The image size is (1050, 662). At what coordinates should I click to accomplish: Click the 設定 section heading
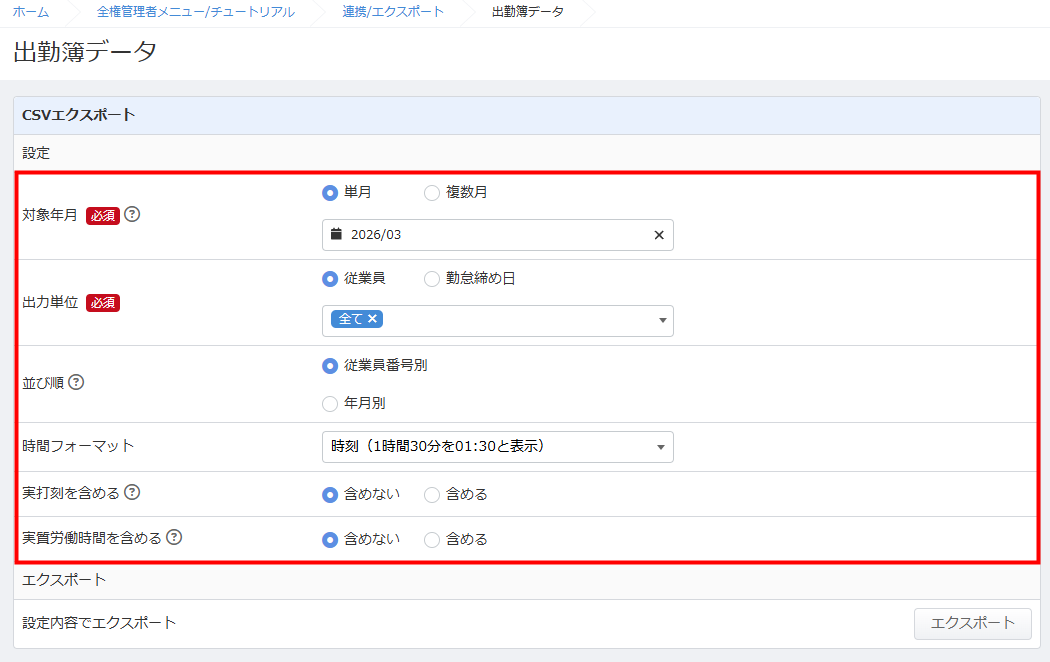[x=36, y=153]
